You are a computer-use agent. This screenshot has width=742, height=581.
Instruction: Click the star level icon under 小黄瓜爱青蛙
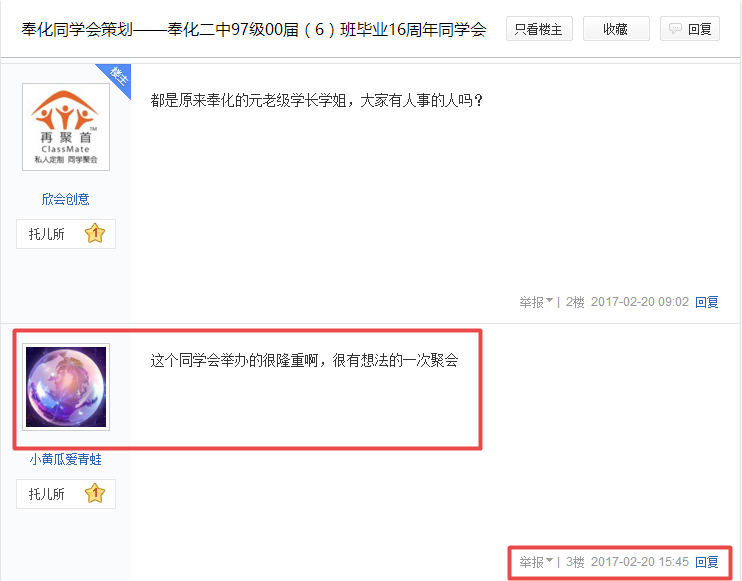[95, 493]
